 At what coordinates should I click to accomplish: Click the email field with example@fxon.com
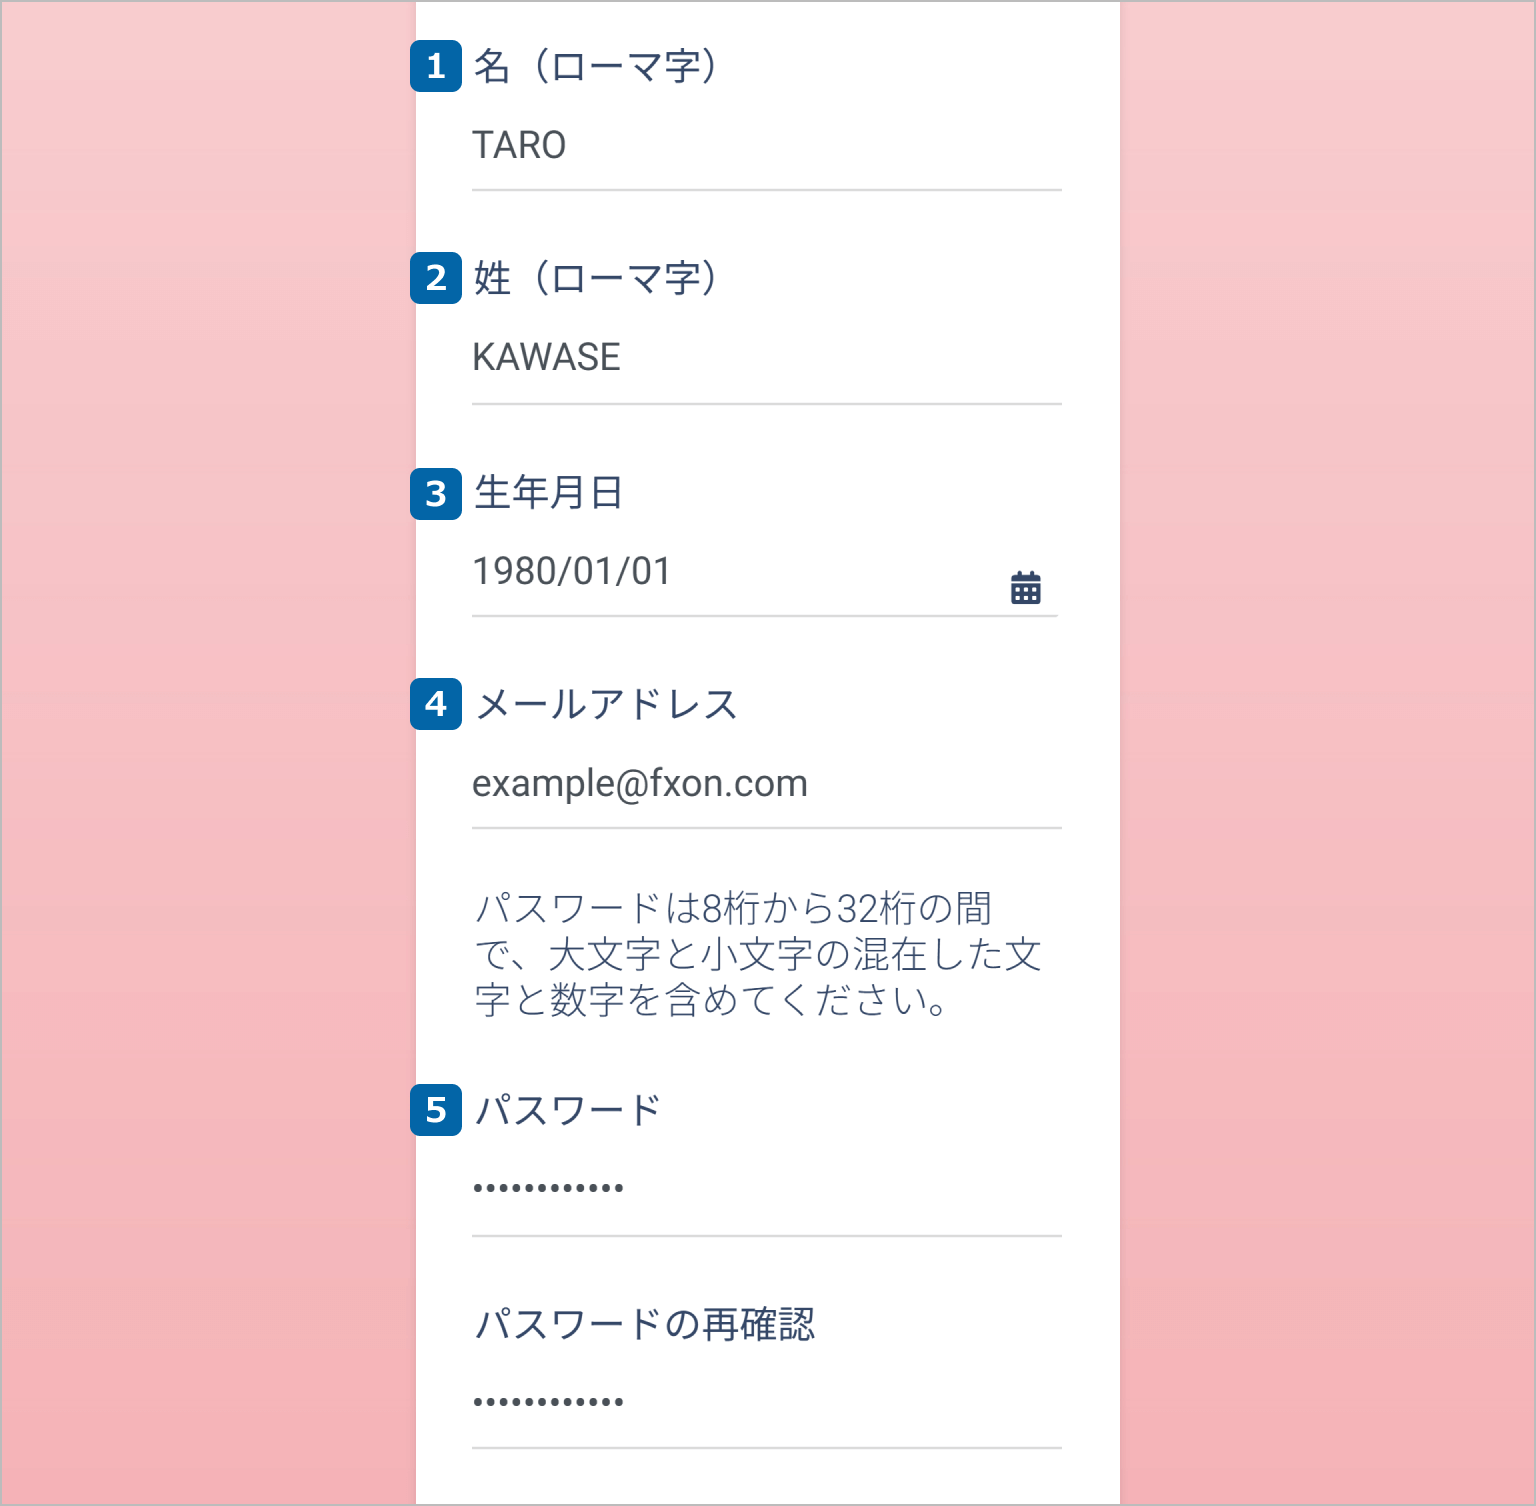tap(765, 784)
